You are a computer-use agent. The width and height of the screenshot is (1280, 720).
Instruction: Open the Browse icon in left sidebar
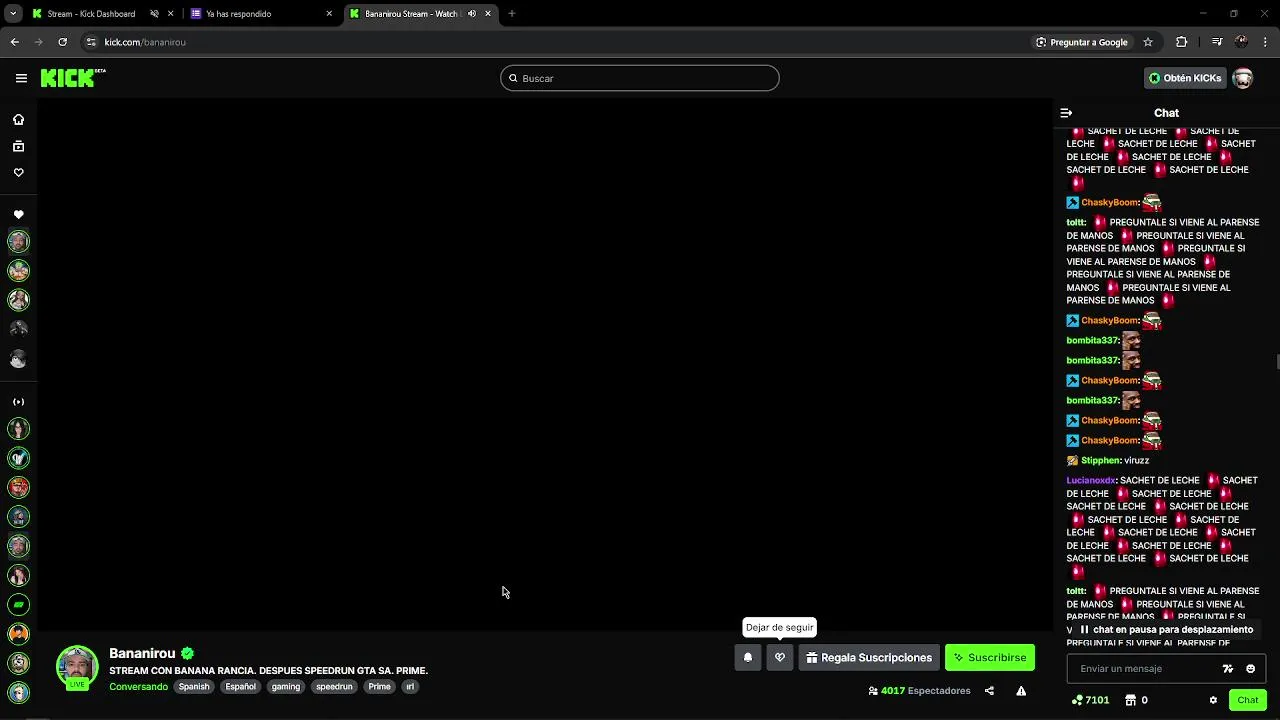click(18, 146)
